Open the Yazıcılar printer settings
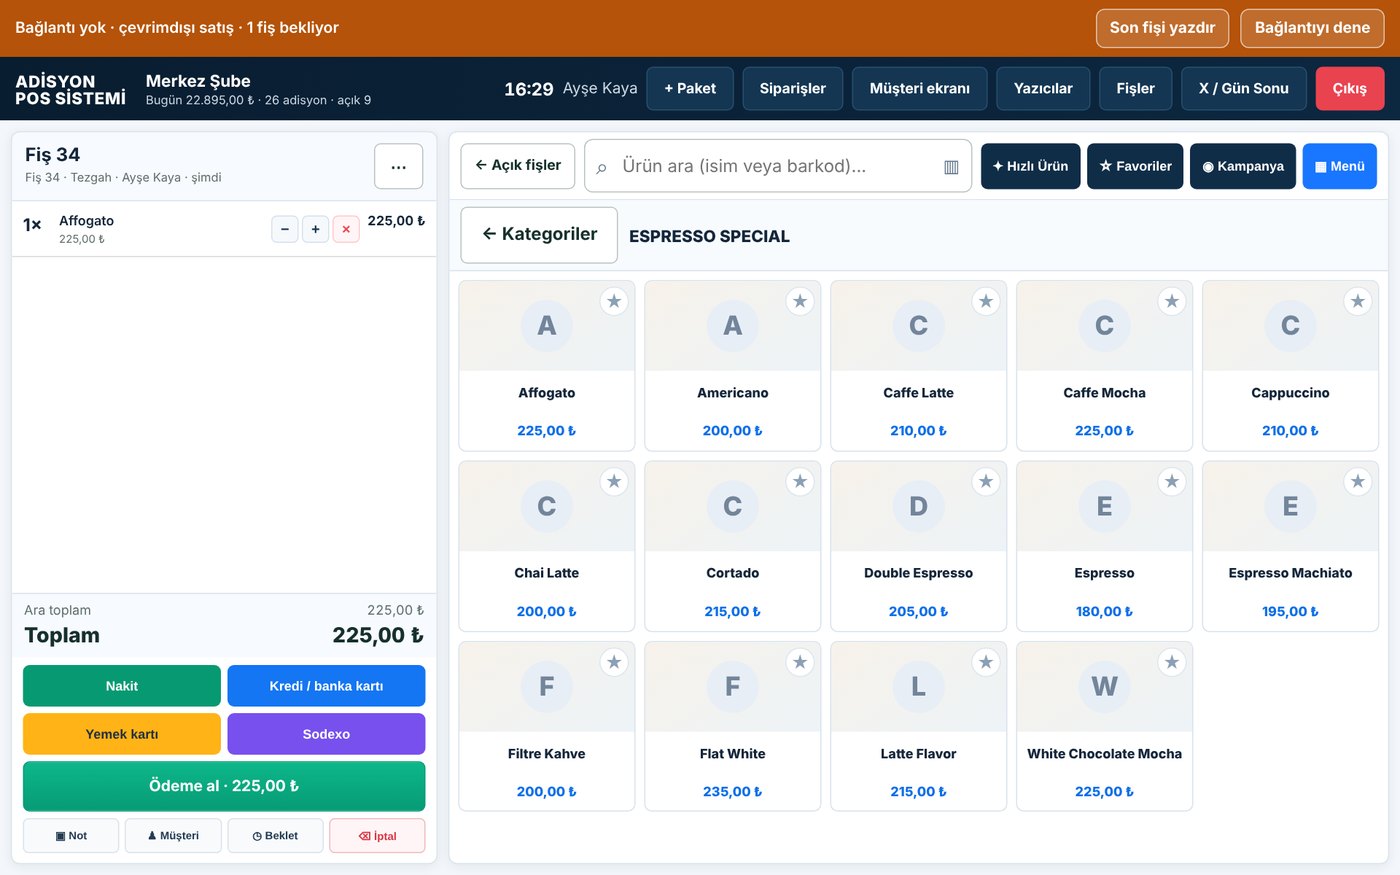This screenshot has height=875, width=1400. coord(1043,88)
